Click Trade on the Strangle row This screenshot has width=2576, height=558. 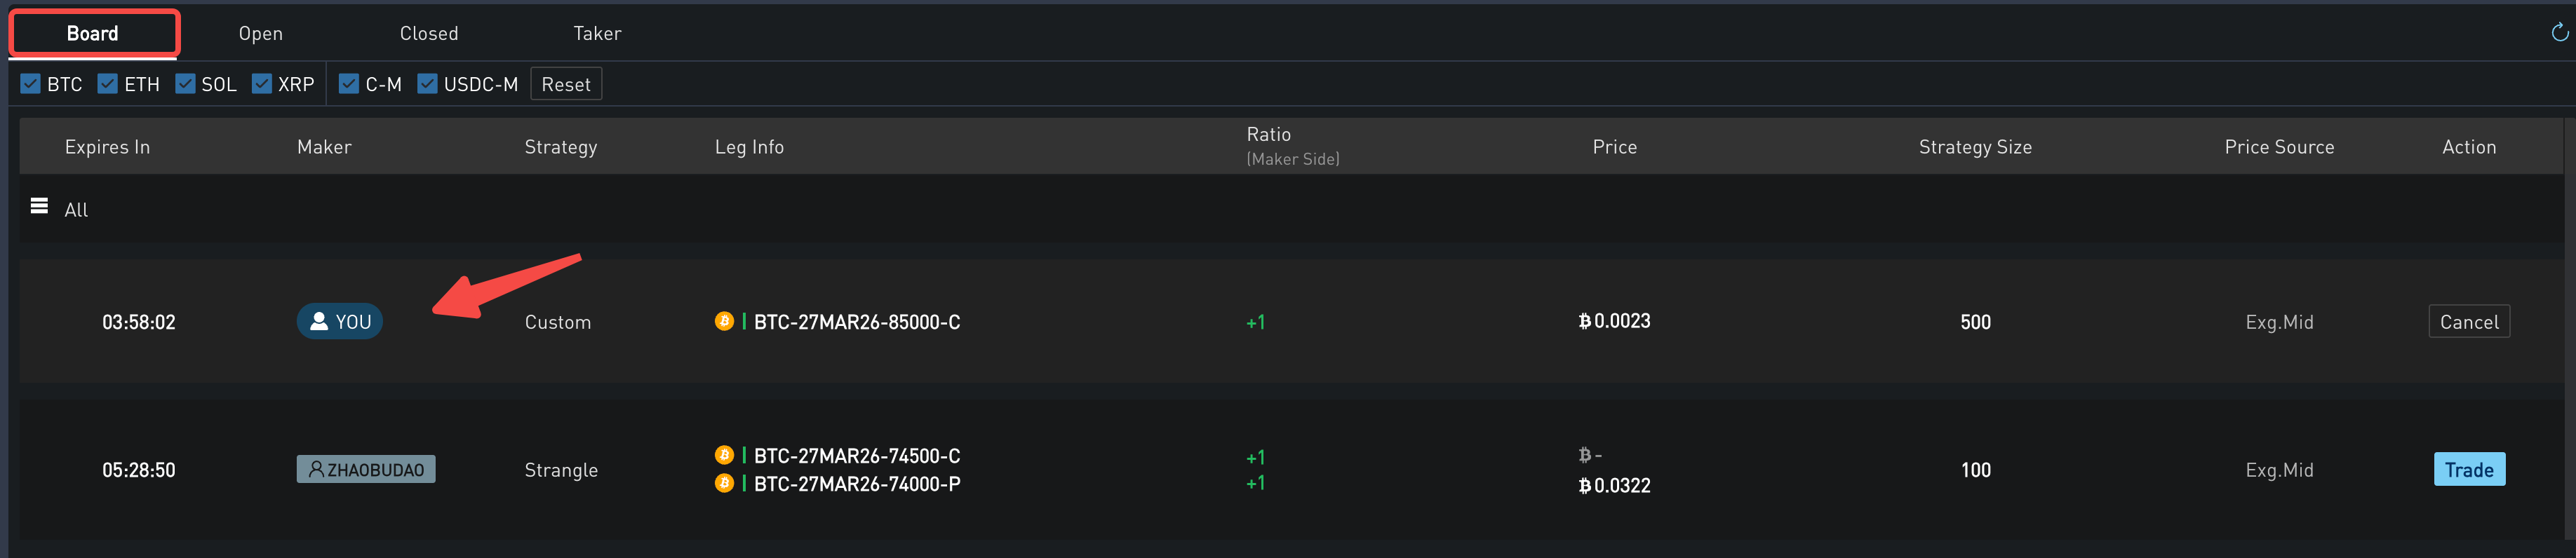[2468, 470]
